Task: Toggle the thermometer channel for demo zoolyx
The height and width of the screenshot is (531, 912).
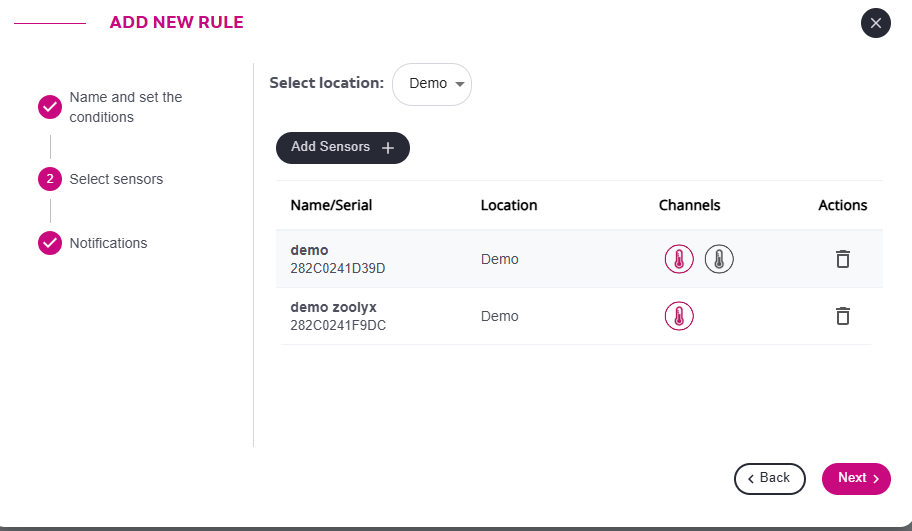Action: (x=679, y=317)
